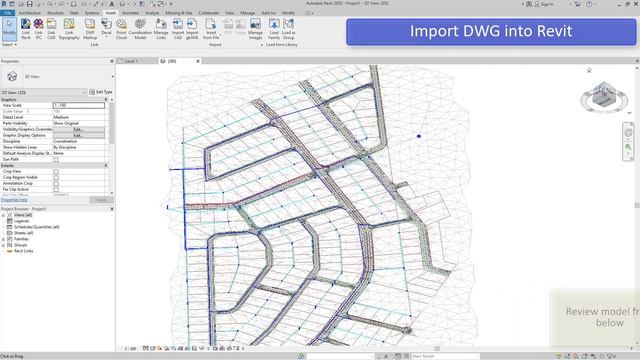
Task: Click the Properties panel vertical scrollbar
Action: 111,122
